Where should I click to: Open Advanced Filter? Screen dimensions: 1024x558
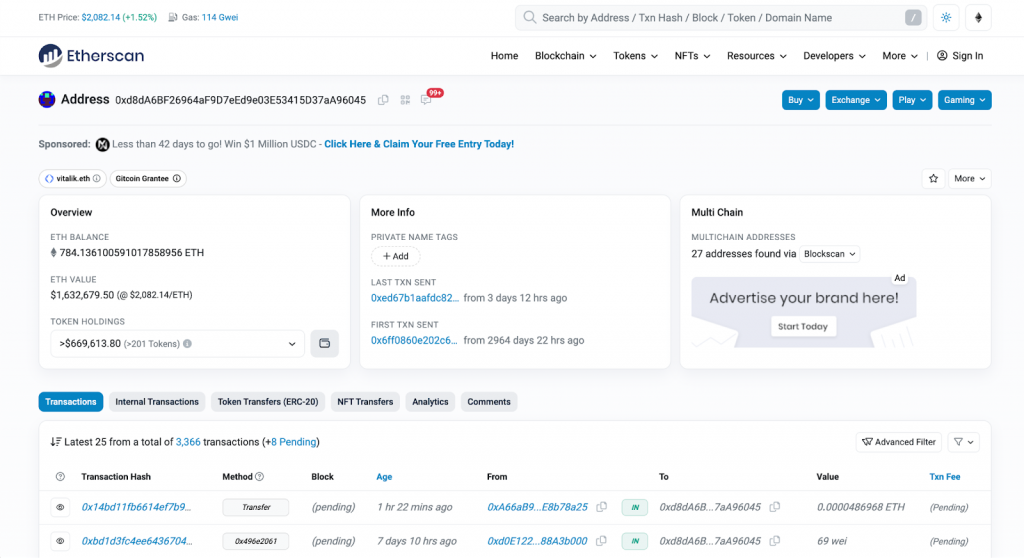pyautogui.click(x=899, y=442)
